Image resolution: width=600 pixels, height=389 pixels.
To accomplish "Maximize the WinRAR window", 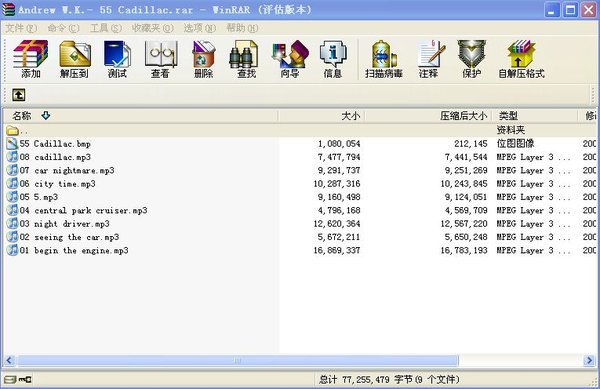I will (570, 10).
